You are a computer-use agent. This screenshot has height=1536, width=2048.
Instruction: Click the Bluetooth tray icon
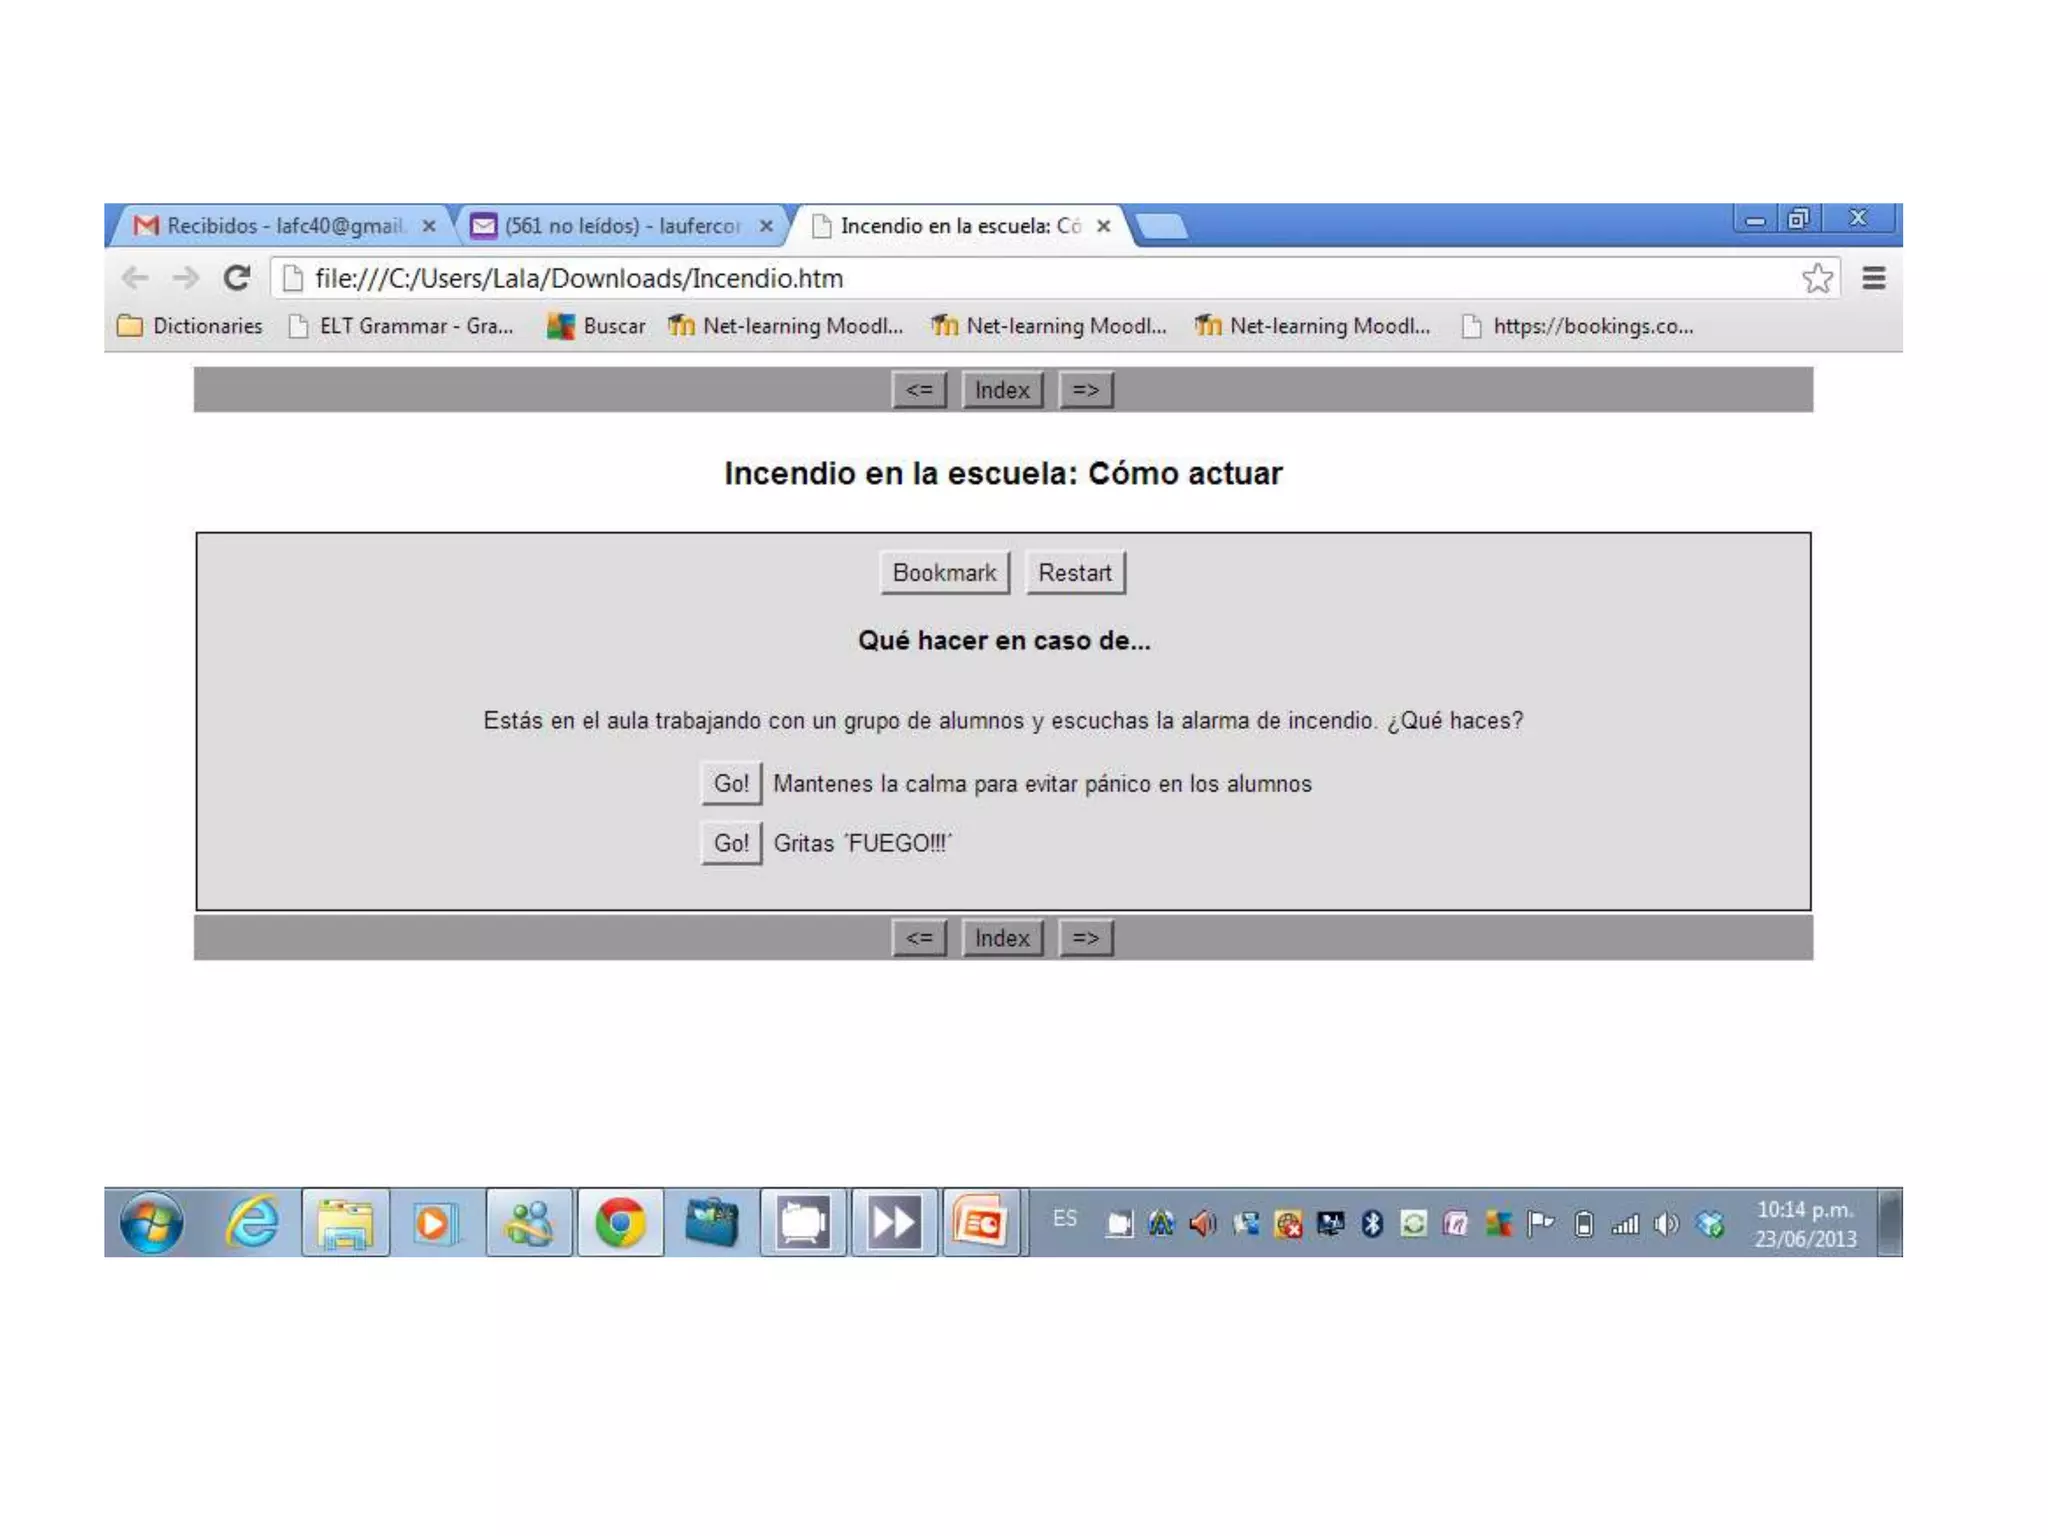(1372, 1223)
